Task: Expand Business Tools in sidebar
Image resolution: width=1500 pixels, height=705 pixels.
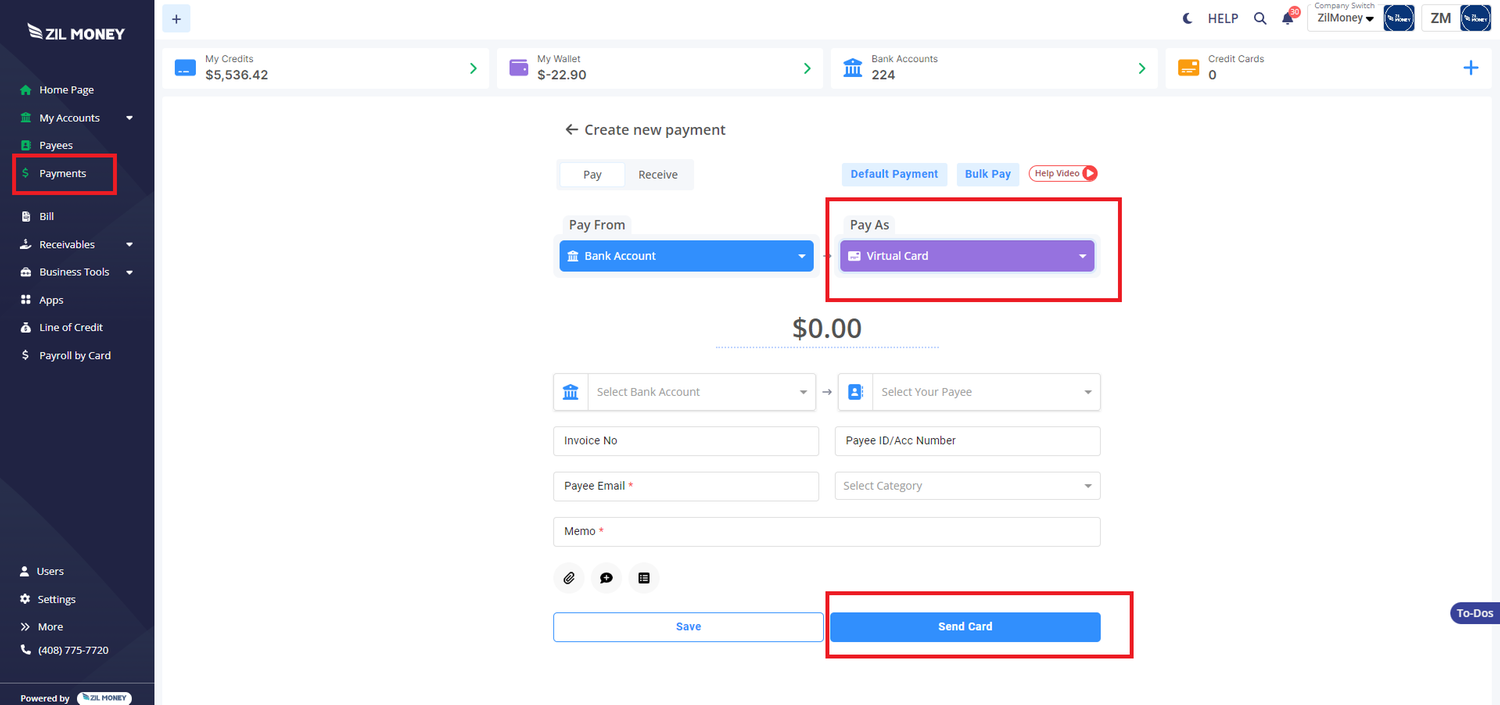Action: (x=76, y=272)
